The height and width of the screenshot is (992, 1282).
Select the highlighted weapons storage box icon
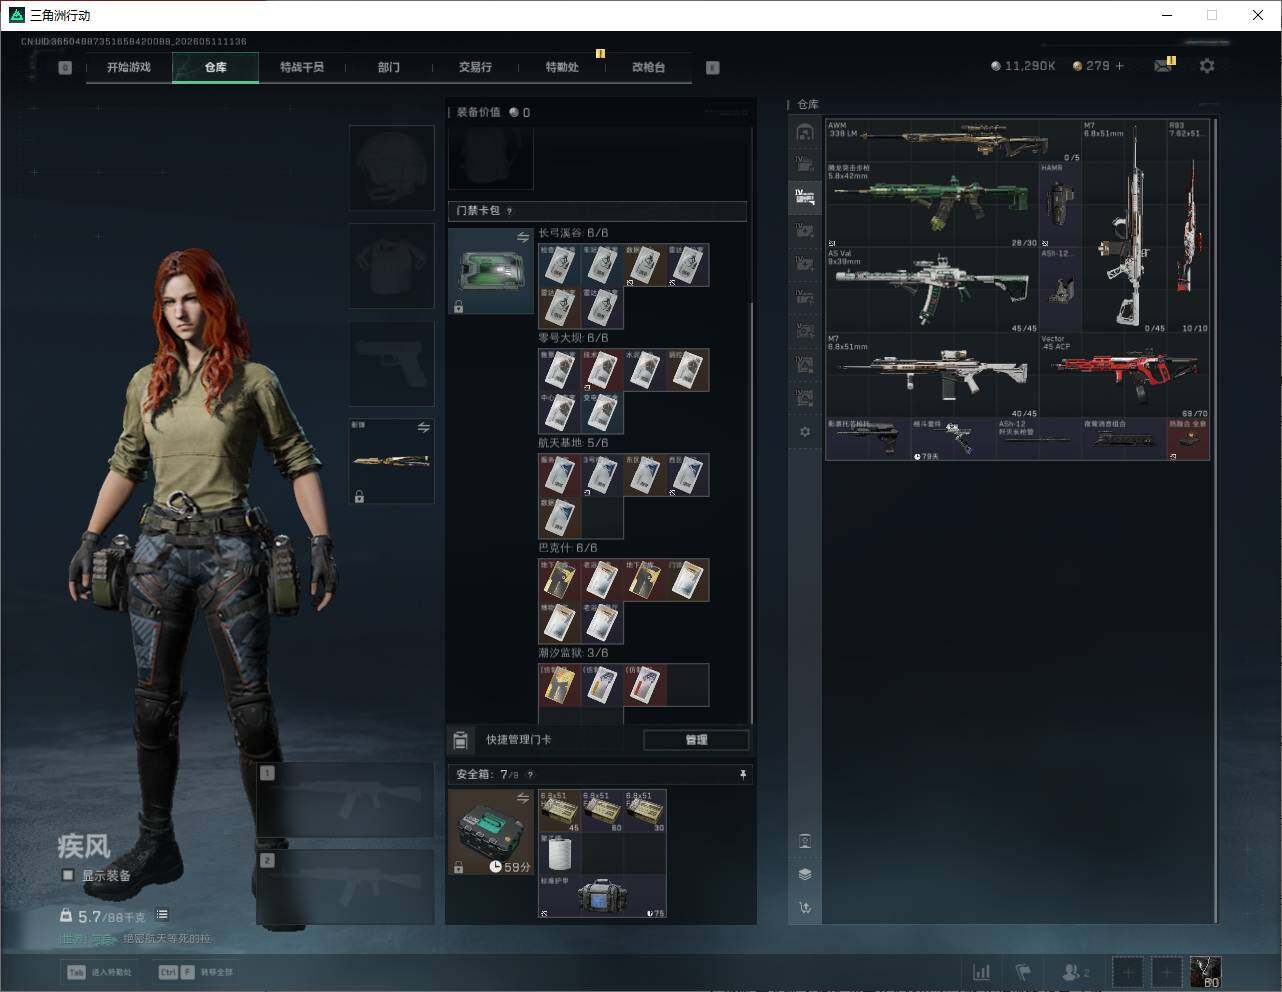(805, 197)
